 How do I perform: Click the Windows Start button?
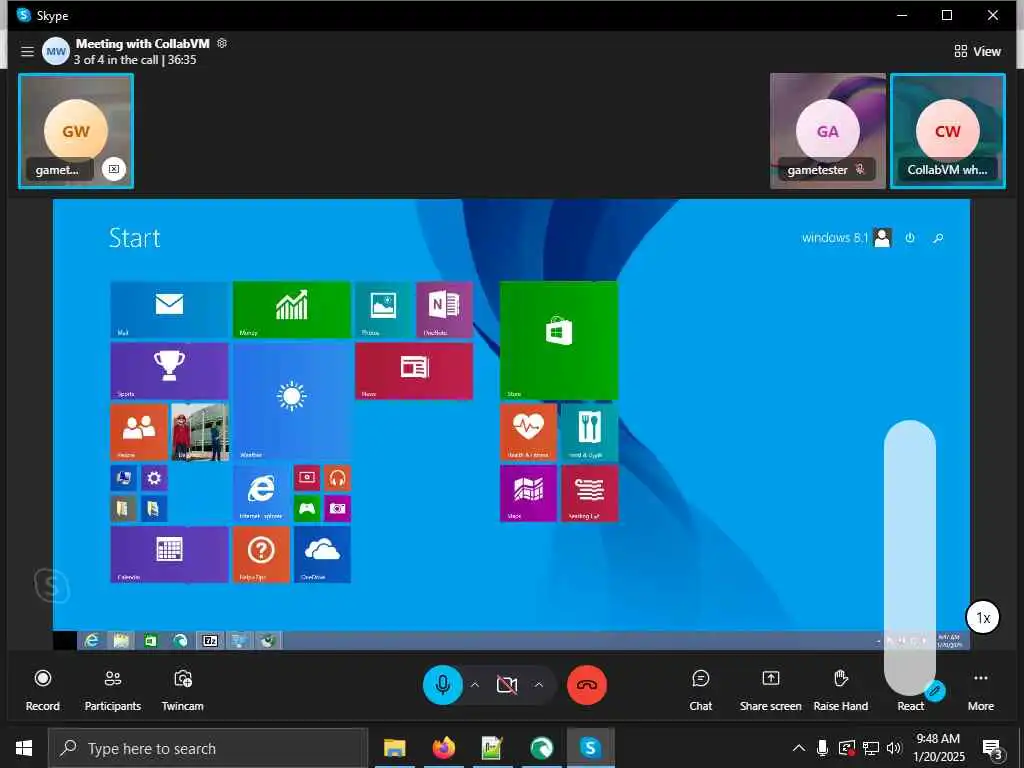pyautogui.click(x=24, y=748)
